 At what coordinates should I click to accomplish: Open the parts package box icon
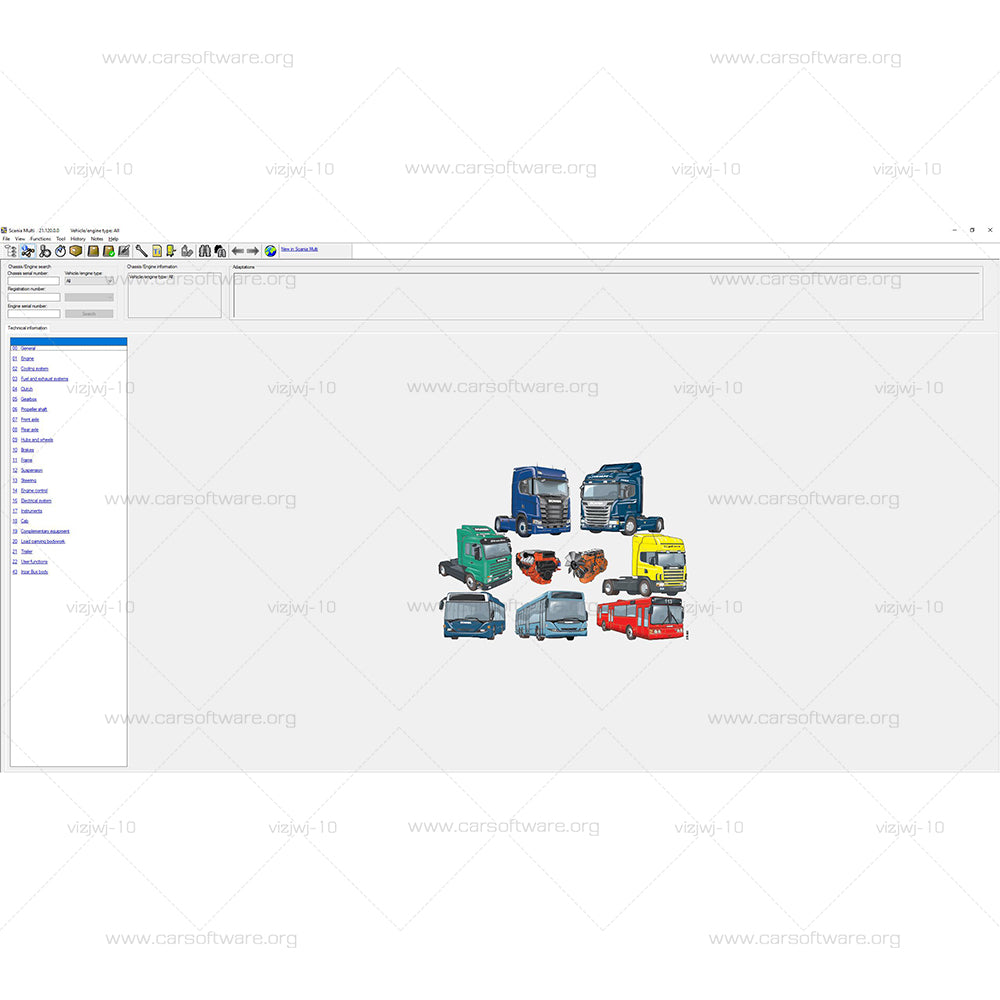pos(76,251)
